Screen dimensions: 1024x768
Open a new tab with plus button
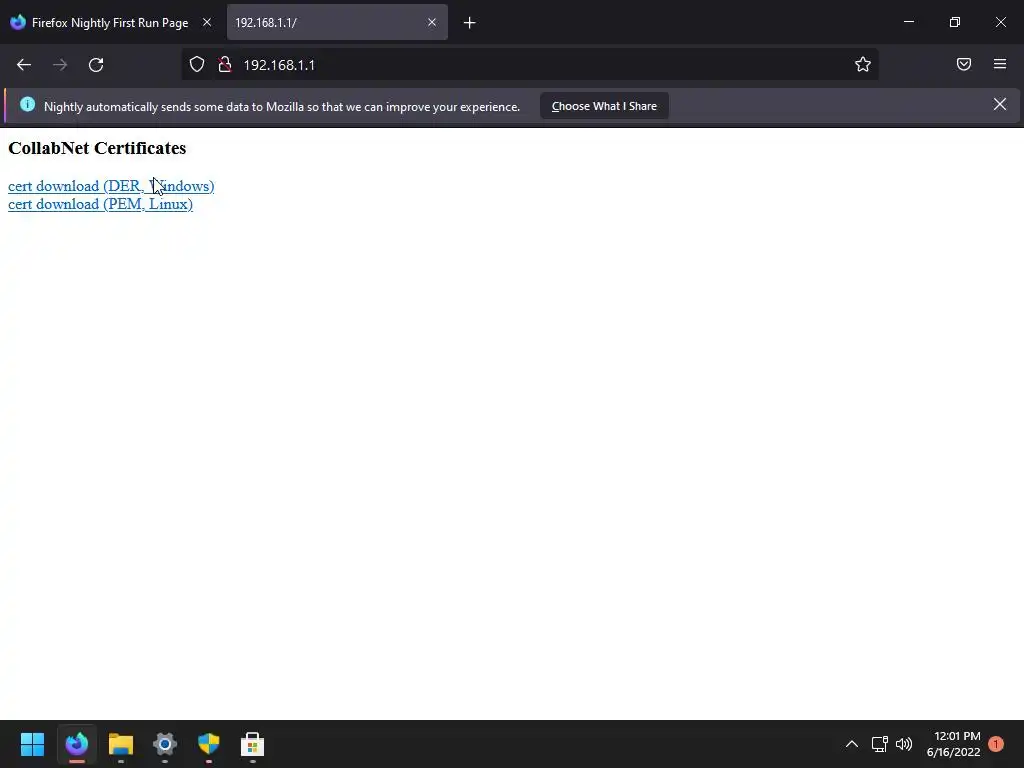coord(470,23)
